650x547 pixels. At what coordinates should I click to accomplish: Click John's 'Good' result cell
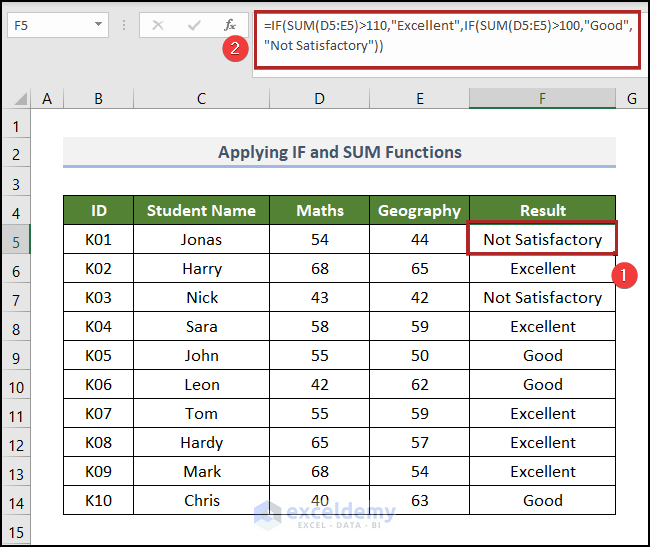542,356
